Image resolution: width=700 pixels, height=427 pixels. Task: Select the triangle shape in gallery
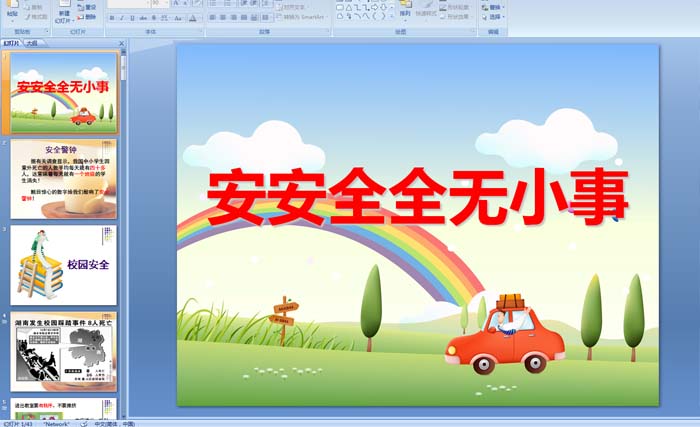(x=349, y=8)
